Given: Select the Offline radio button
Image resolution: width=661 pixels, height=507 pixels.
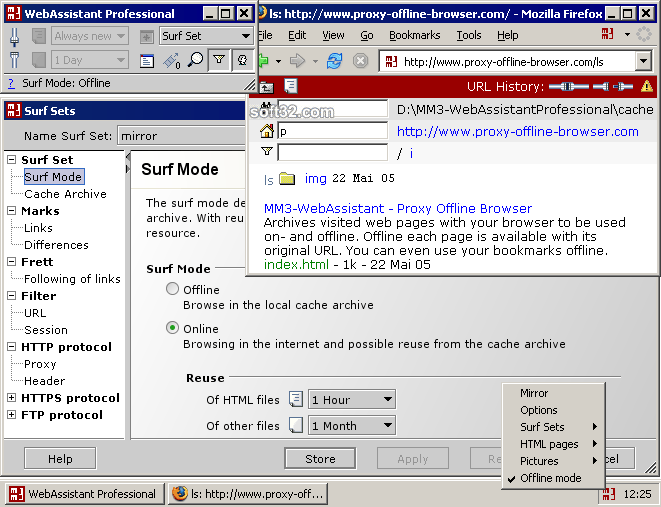Looking at the screenshot, I should (172, 289).
